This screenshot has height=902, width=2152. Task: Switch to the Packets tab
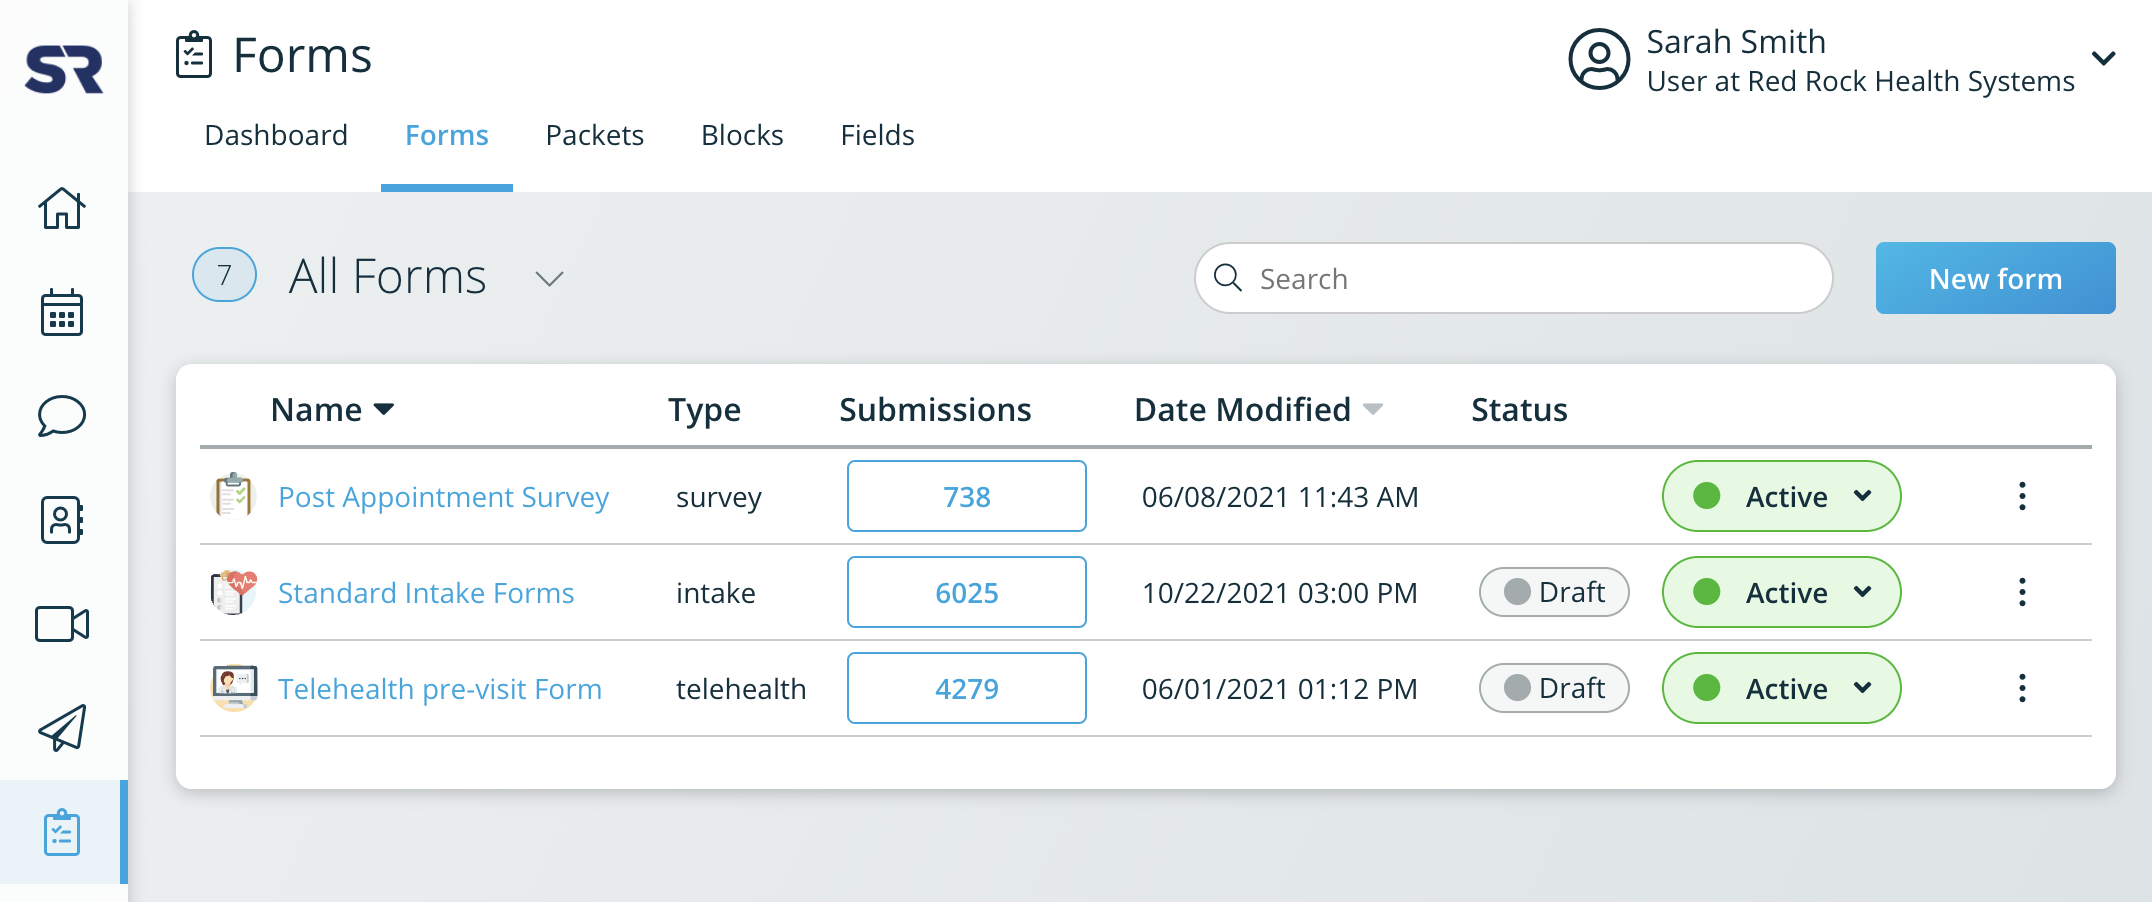(x=594, y=135)
